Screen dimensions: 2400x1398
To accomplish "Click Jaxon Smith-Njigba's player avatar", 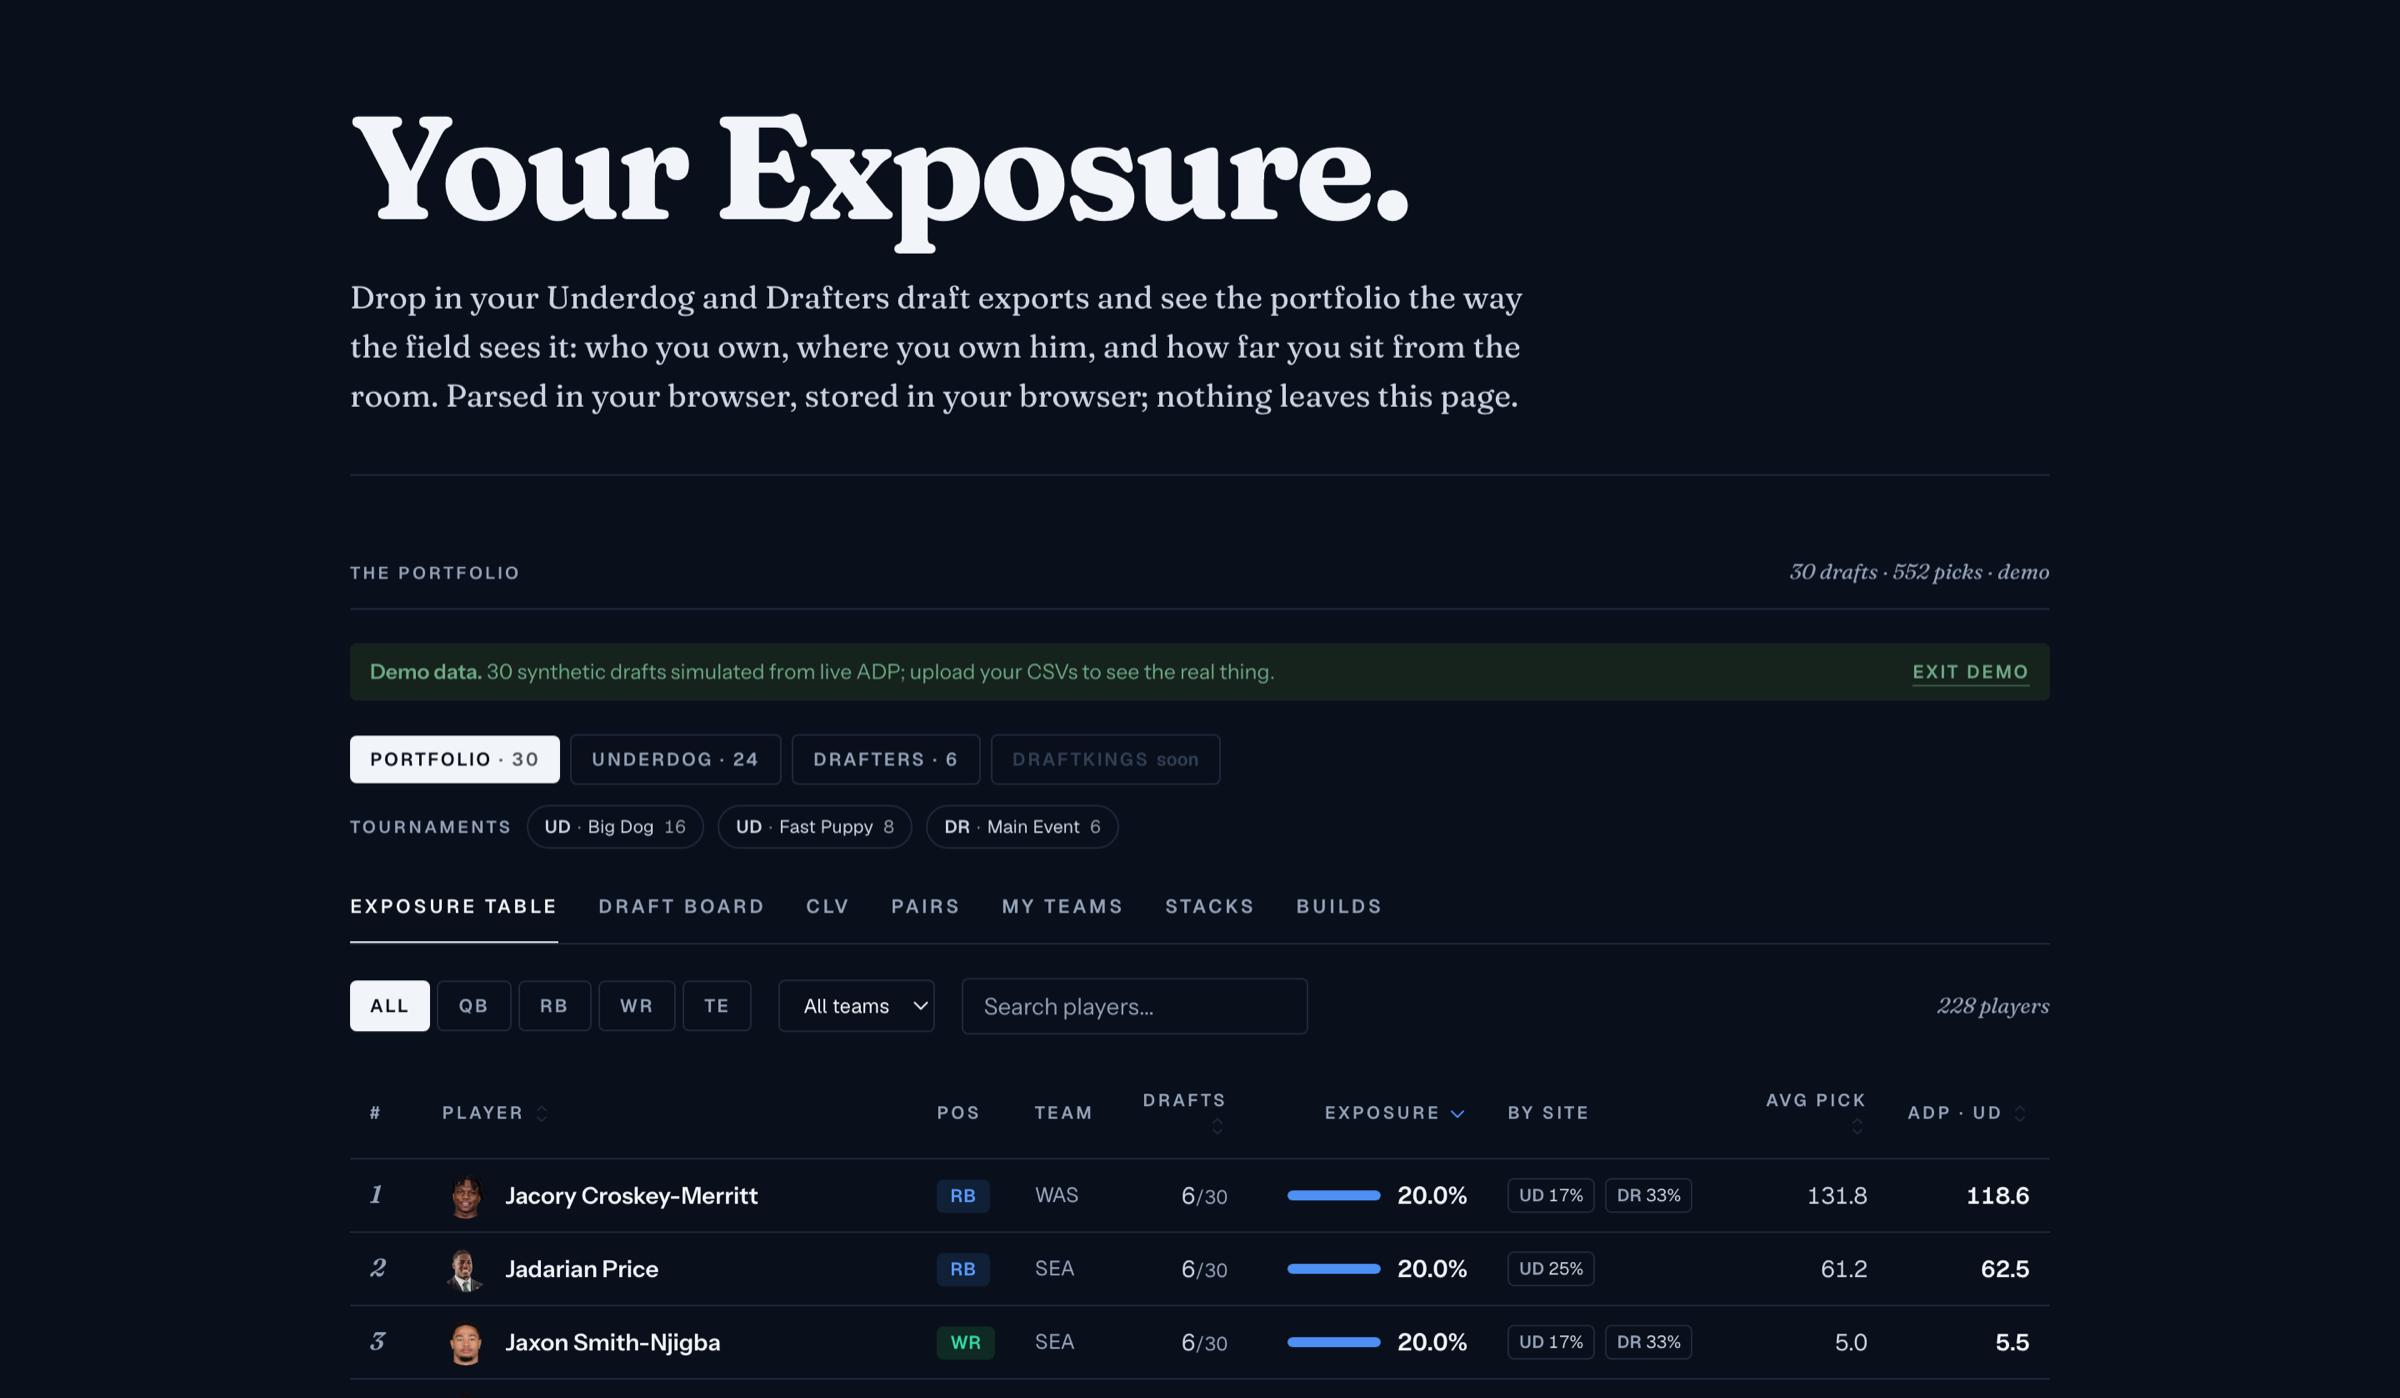I will pyautogui.click(x=465, y=1342).
